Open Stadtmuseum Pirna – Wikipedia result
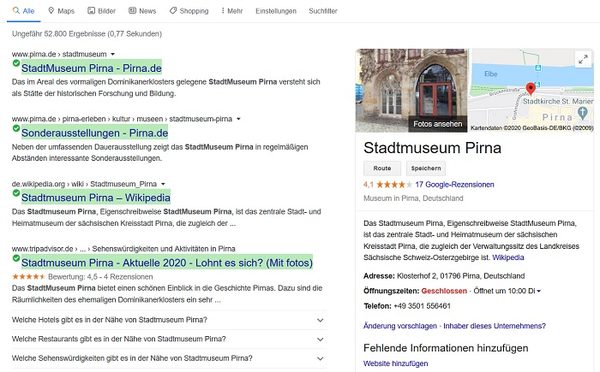This screenshot has width=600, height=372. tap(96, 198)
